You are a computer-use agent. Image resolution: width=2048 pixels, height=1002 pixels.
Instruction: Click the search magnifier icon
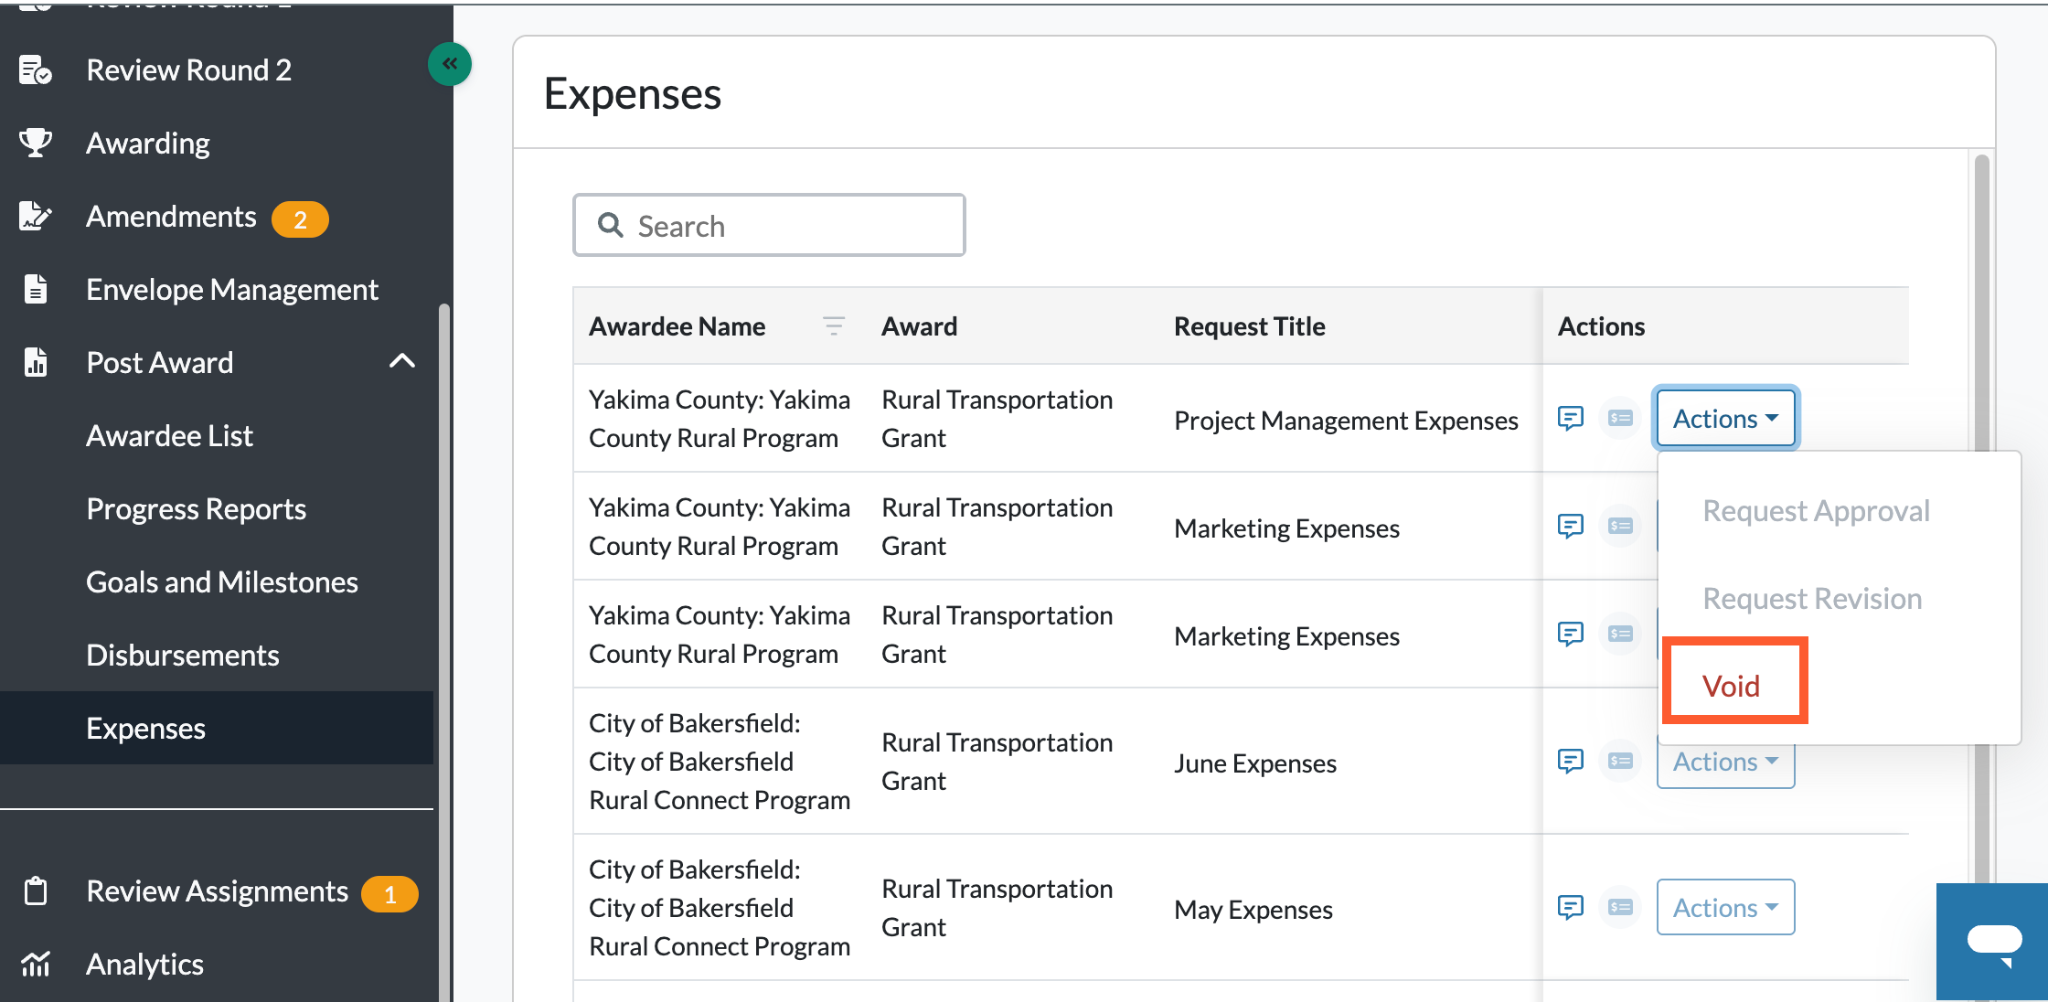pos(610,225)
